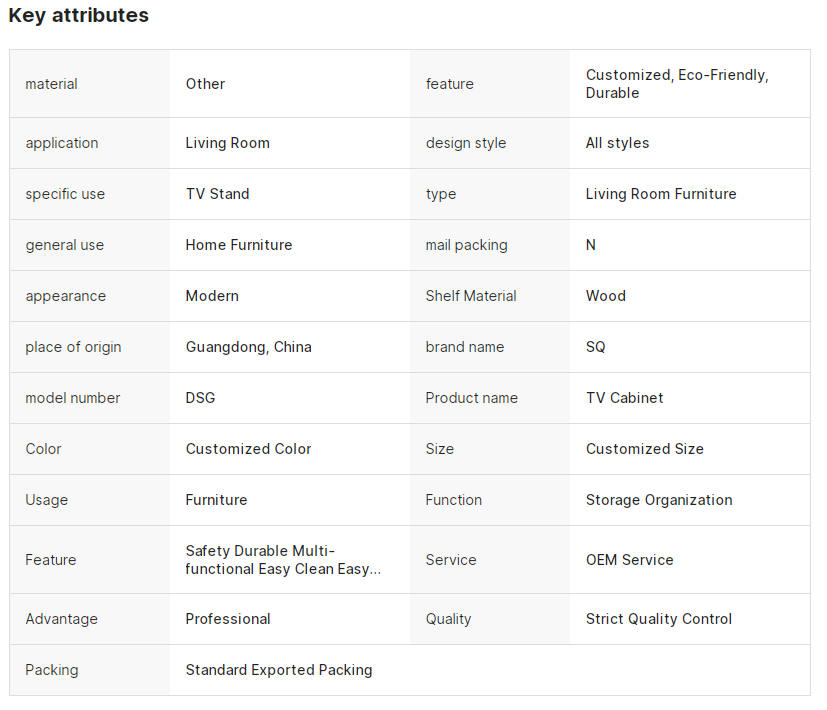This screenshot has height=710, width=827.
Task: Click the 'Storage Organization' function value
Action: coord(658,500)
